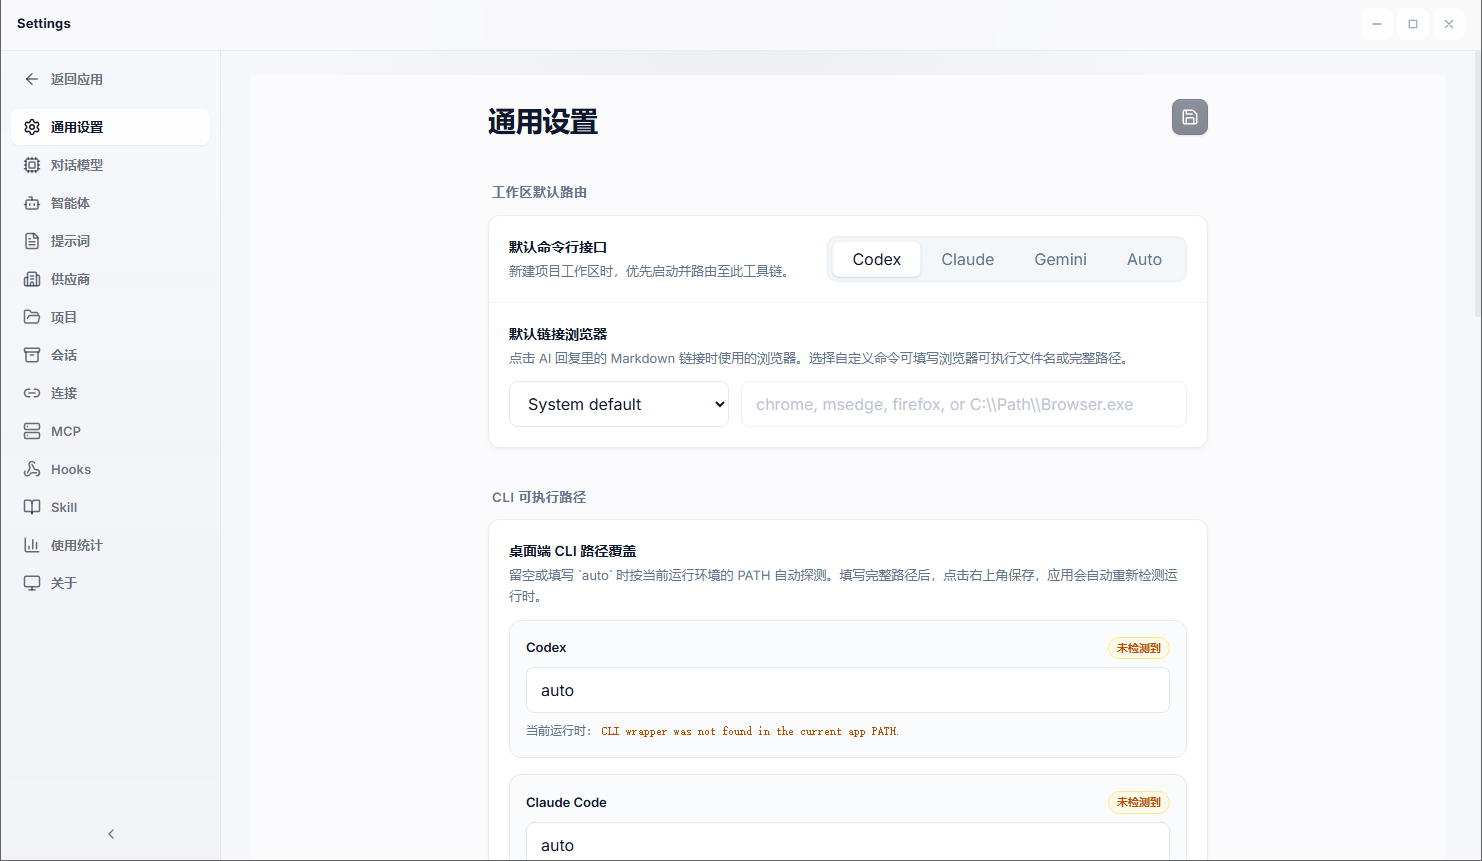Maximize the Settings window
Viewport: 1482px width, 861px height.
(x=1413, y=24)
